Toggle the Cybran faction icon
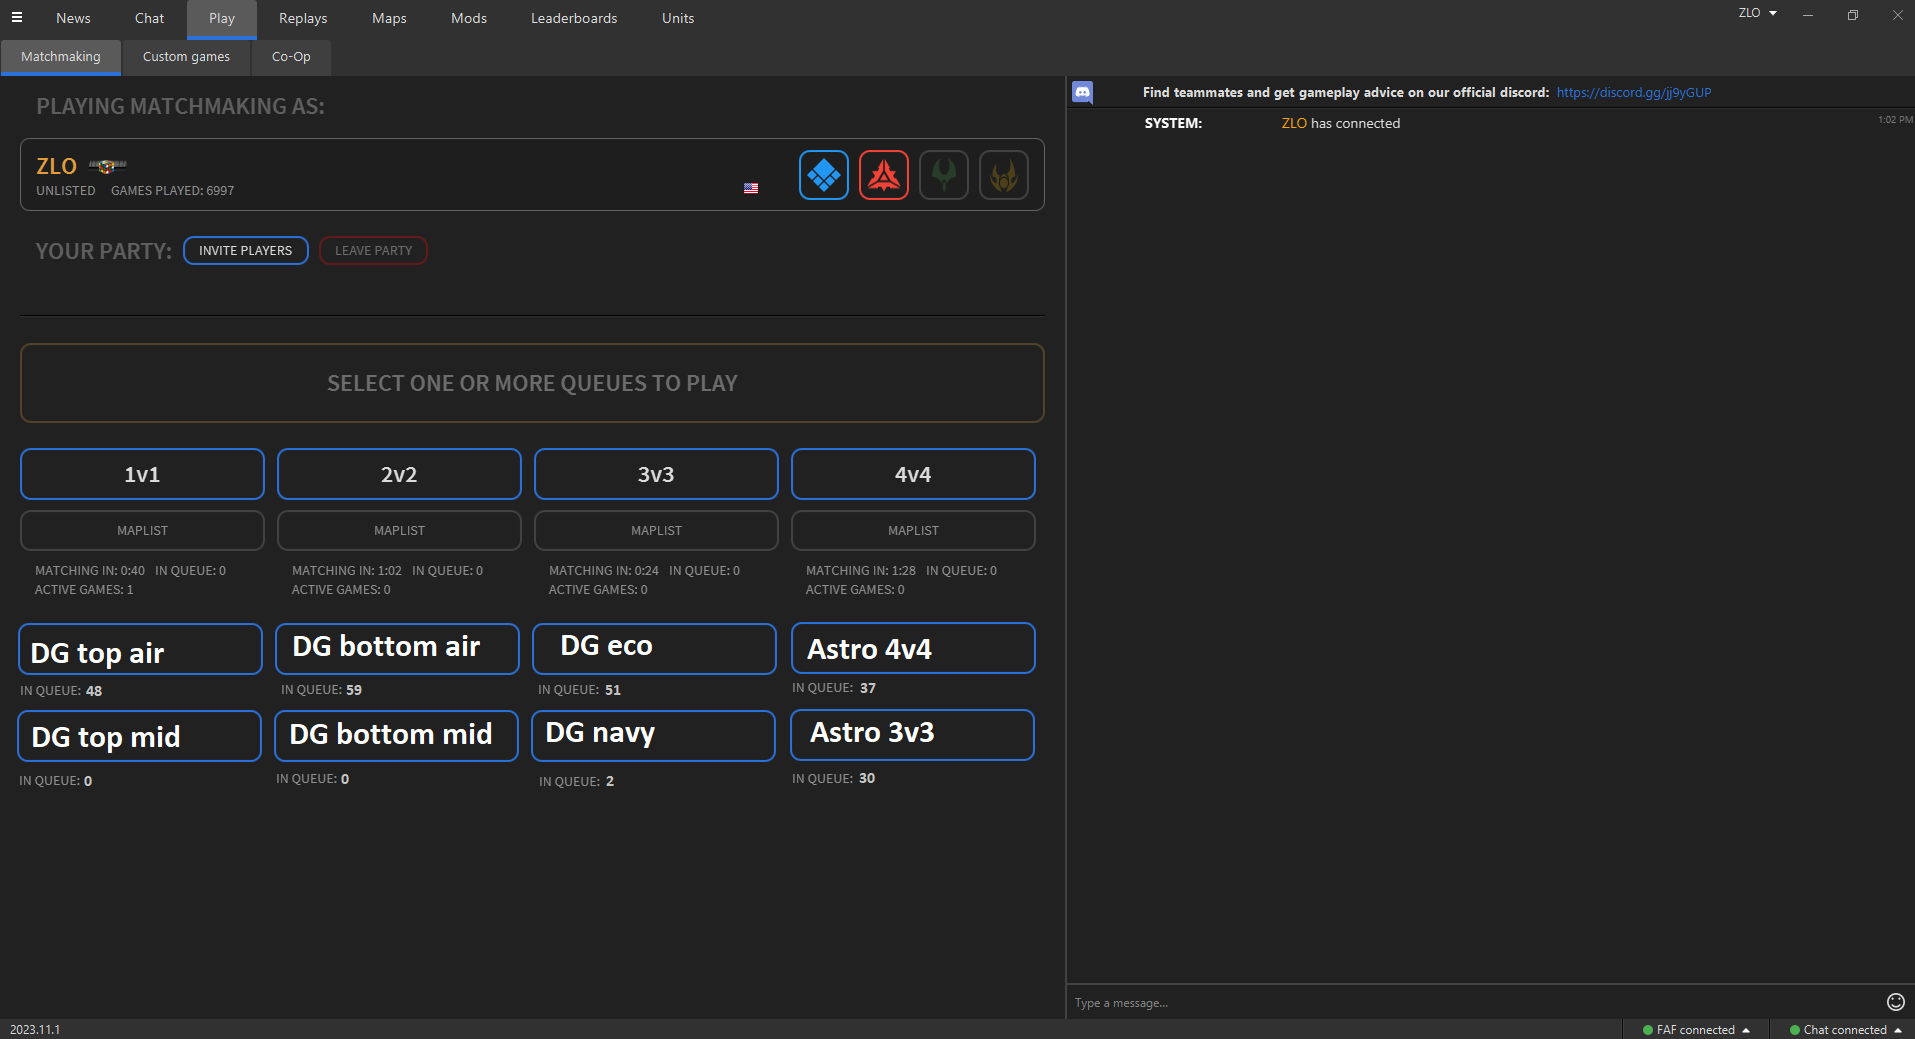The height and width of the screenshot is (1039, 1915). [884, 175]
